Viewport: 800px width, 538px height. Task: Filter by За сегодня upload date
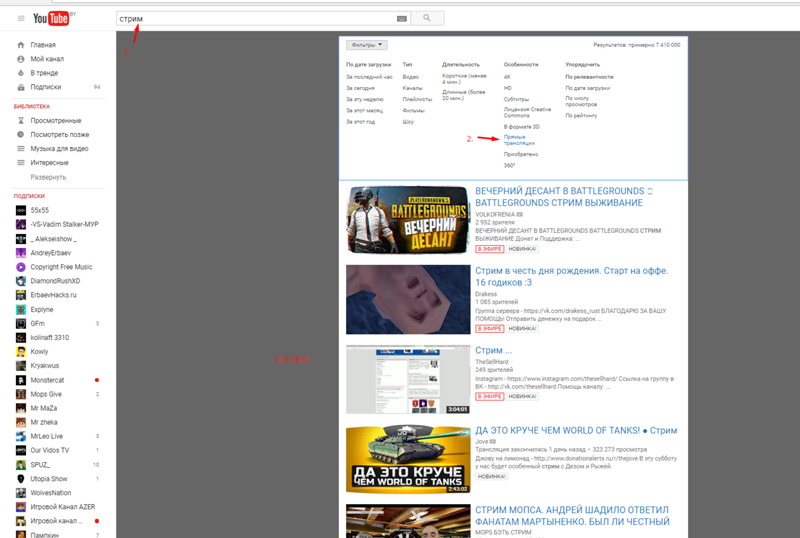(x=360, y=88)
